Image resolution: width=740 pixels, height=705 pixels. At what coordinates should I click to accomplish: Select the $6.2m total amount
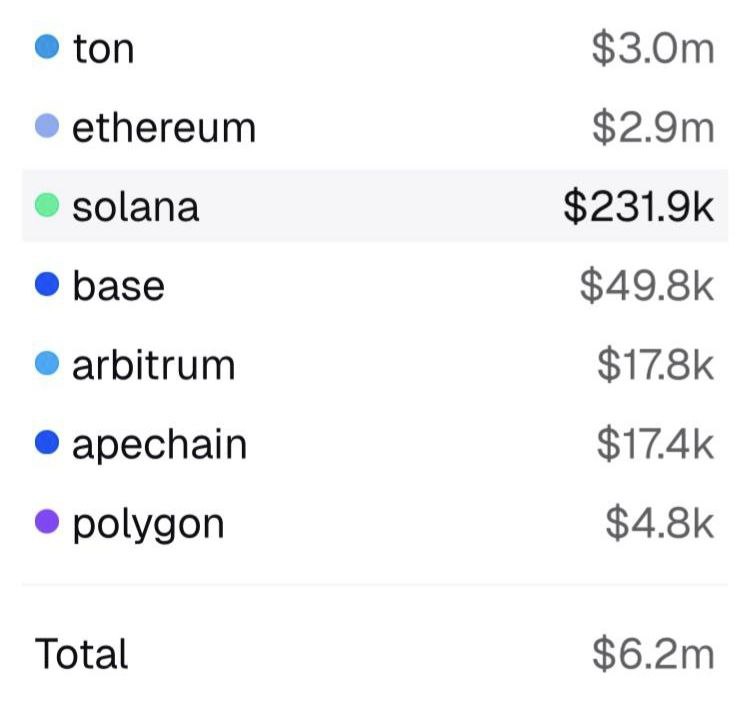pos(653,654)
